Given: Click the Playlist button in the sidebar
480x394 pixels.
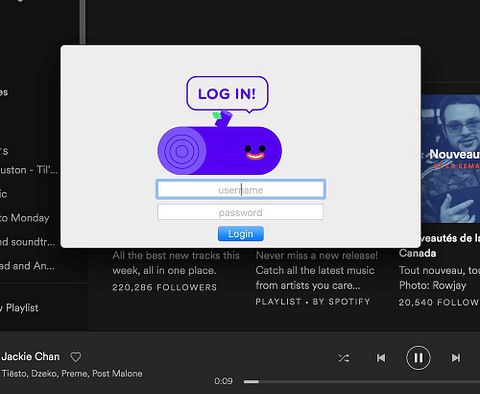Looking at the screenshot, I should (19, 308).
